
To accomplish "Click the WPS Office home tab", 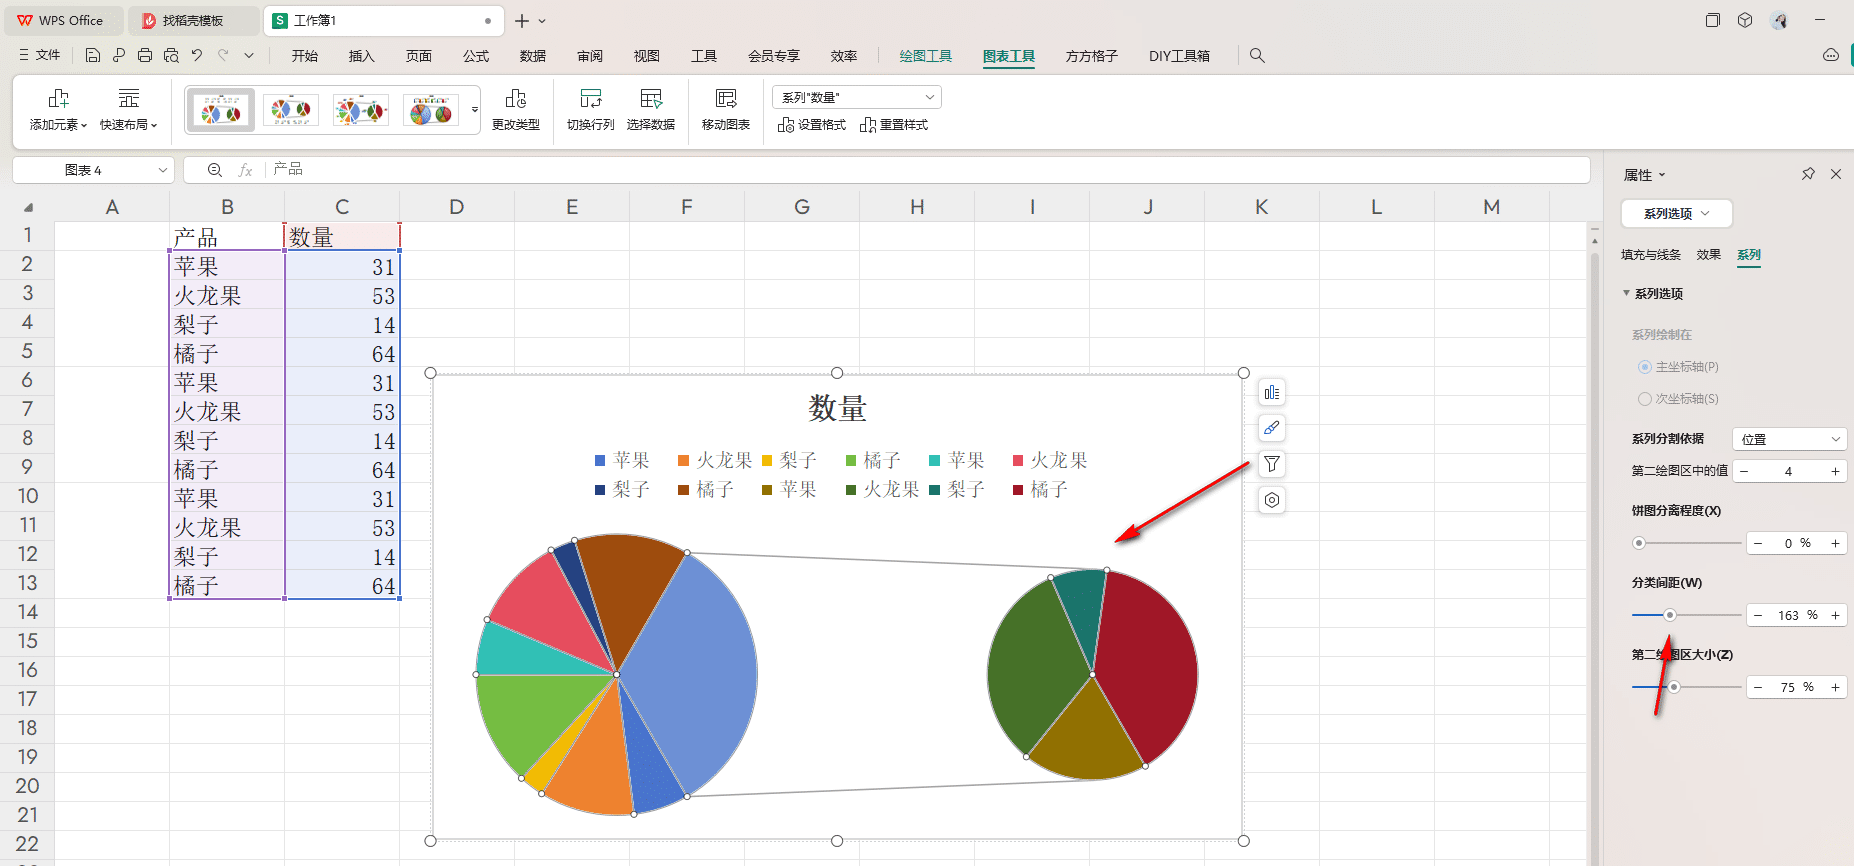I will pos(62,20).
